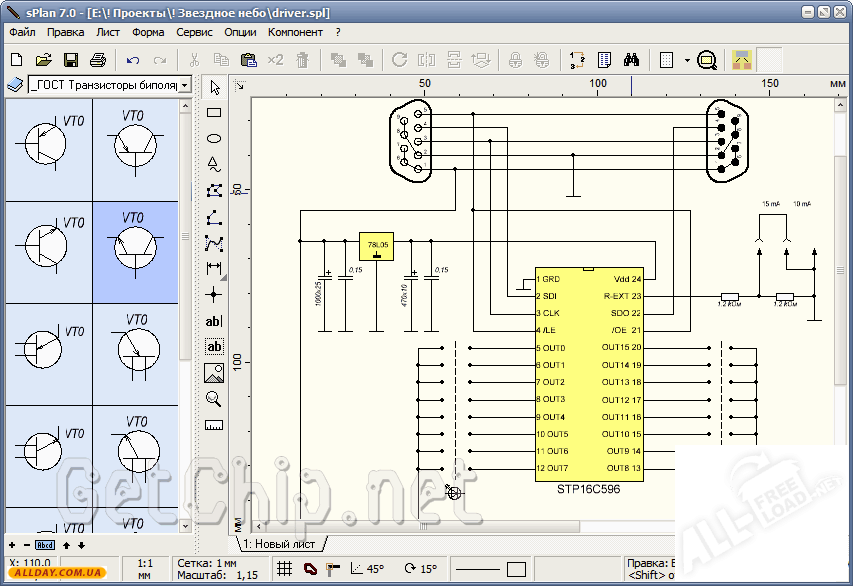Click the print icon in toolbar
Screen dimensions: 853x586
click(98, 60)
